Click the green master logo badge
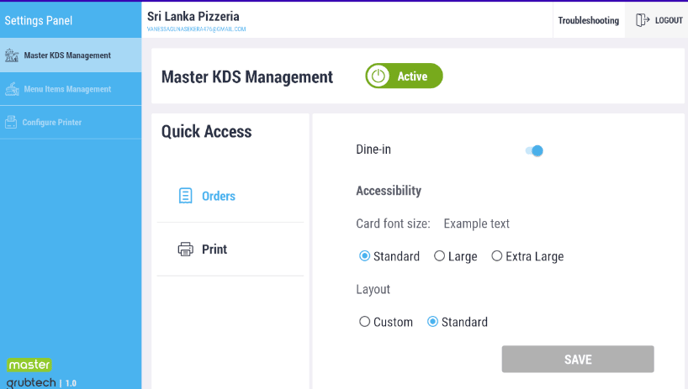 (x=29, y=364)
